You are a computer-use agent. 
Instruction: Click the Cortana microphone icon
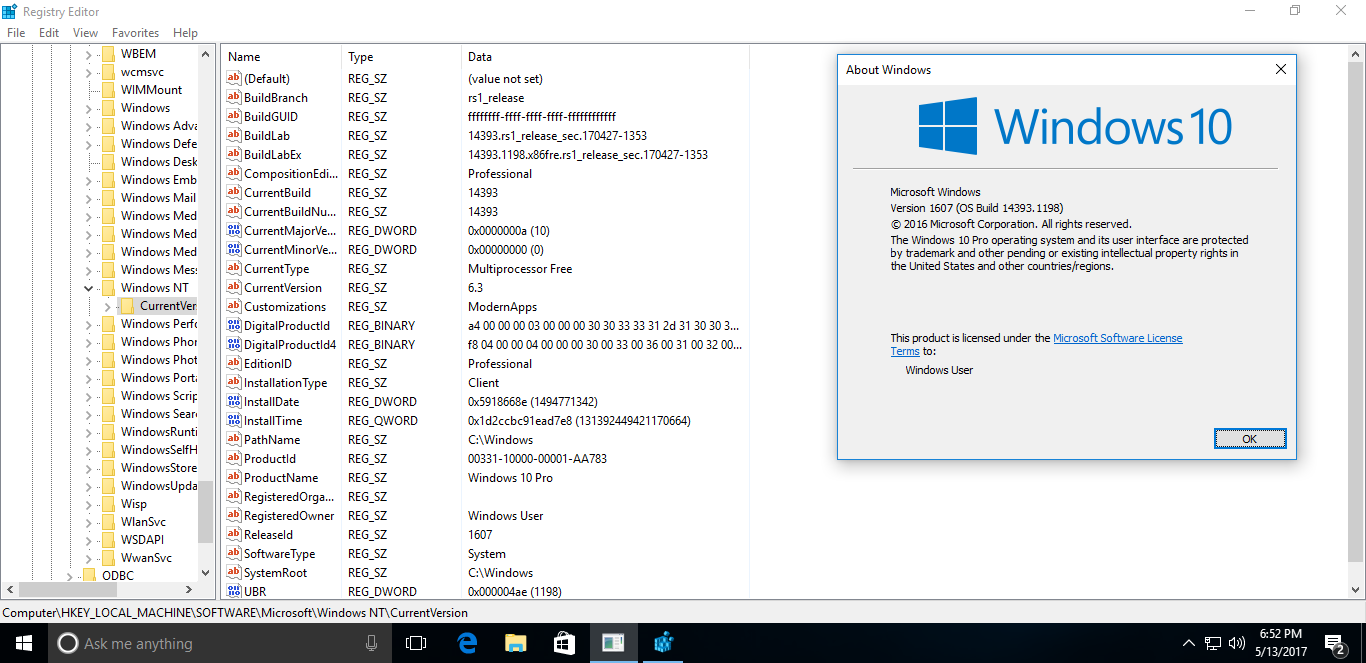372,643
